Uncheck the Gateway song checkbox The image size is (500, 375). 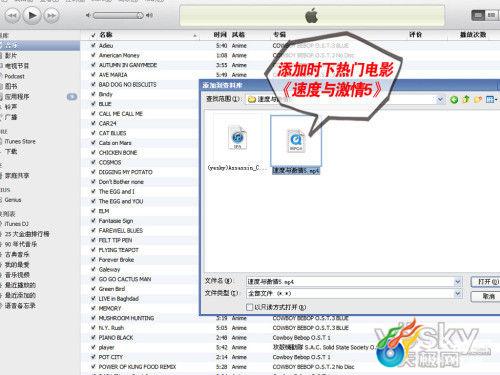(x=93, y=269)
